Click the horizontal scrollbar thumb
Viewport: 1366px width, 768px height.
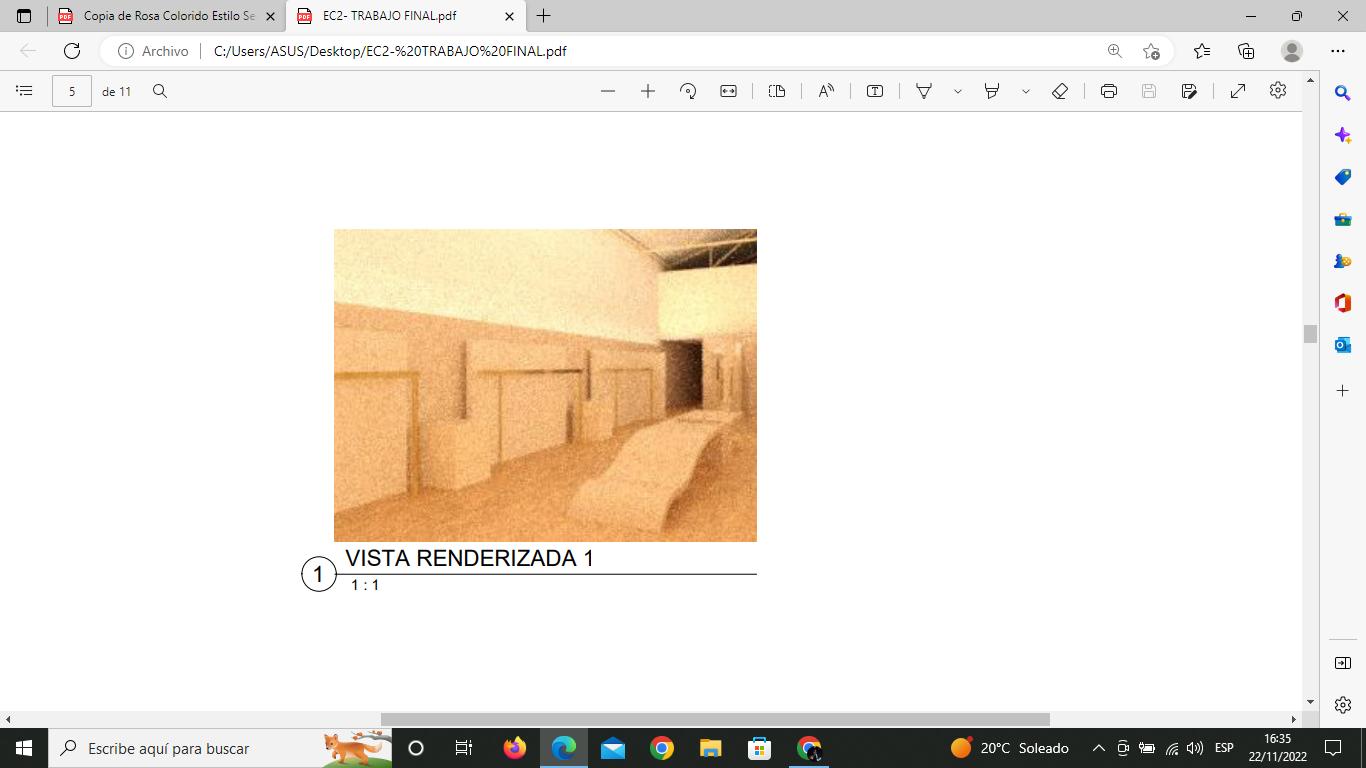[715, 719]
